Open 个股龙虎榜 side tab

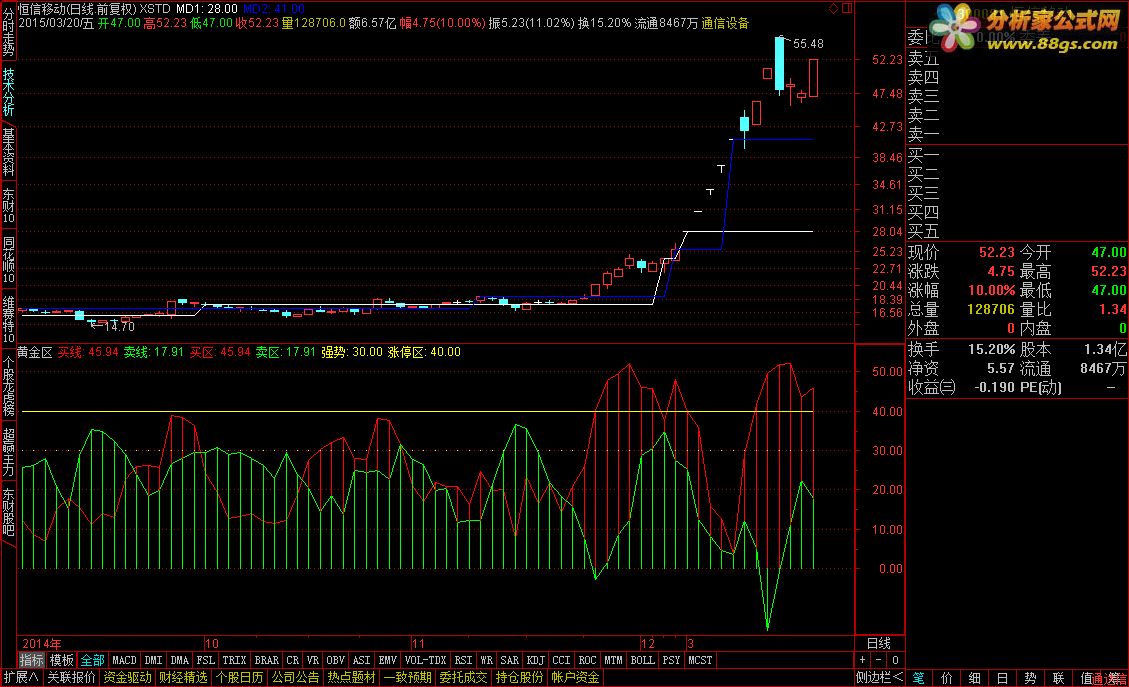(8, 386)
